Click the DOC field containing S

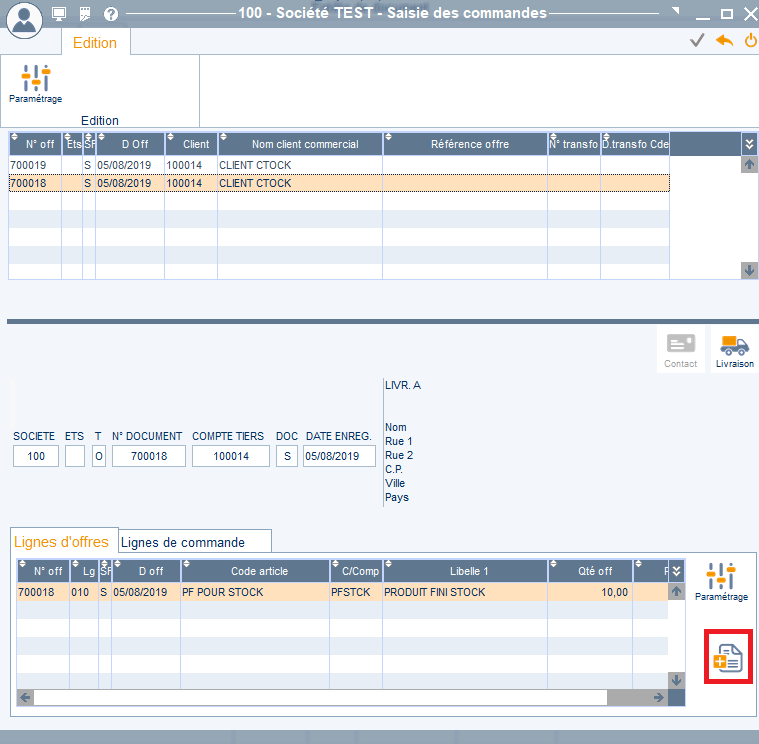[x=287, y=456]
